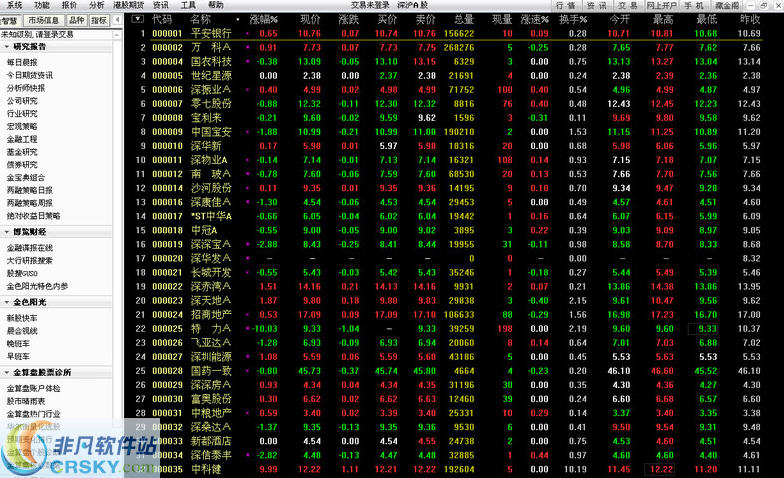Viewport: 784px width, 478px height.
Task: Sort by 名称 column header
Action: [200, 20]
